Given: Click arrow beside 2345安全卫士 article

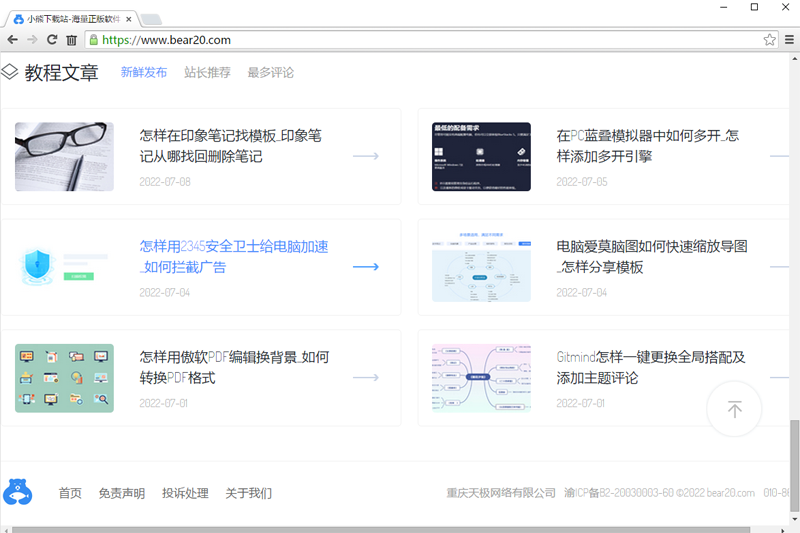Looking at the screenshot, I should coord(366,267).
